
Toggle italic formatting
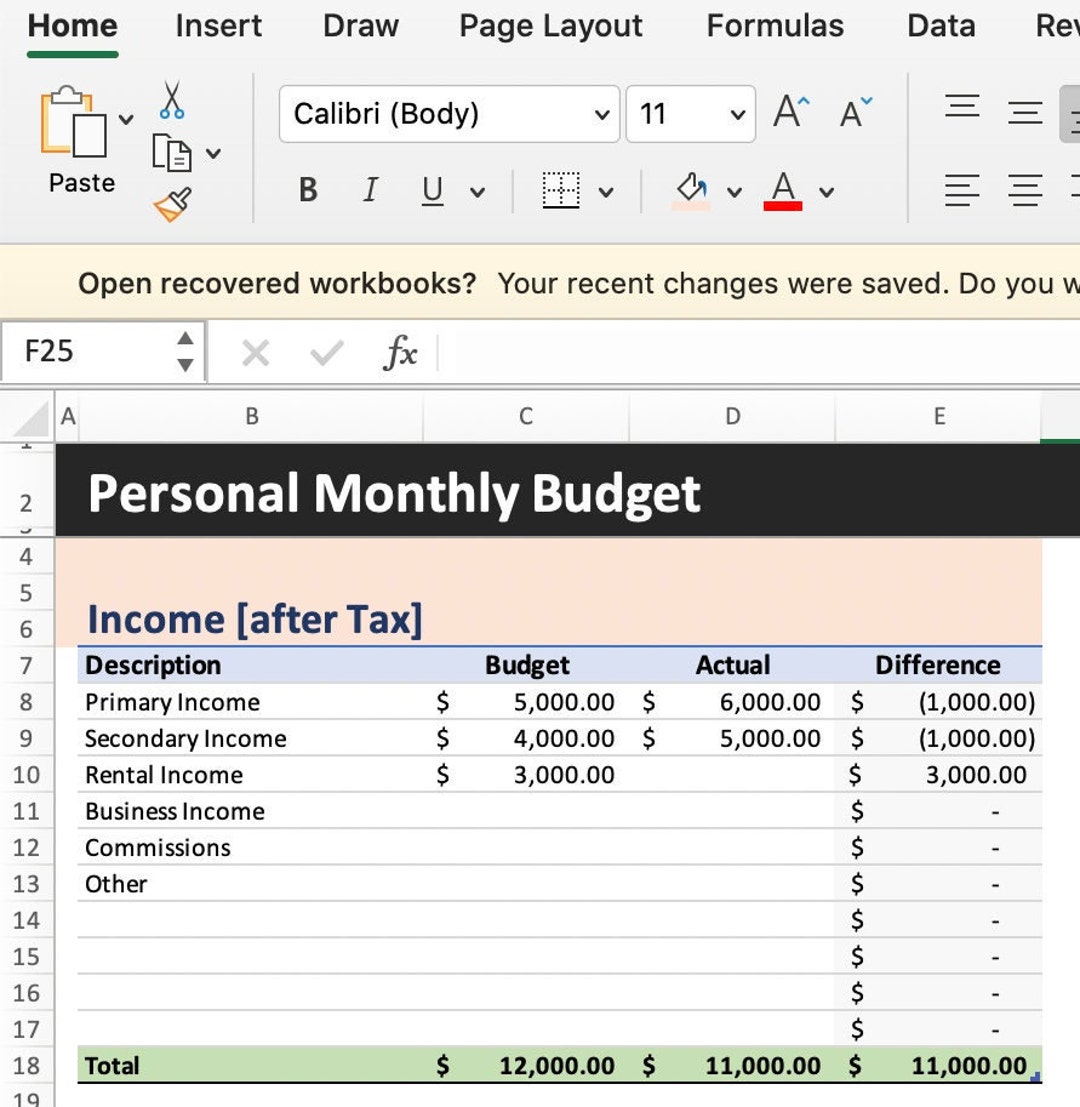pos(369,190)
